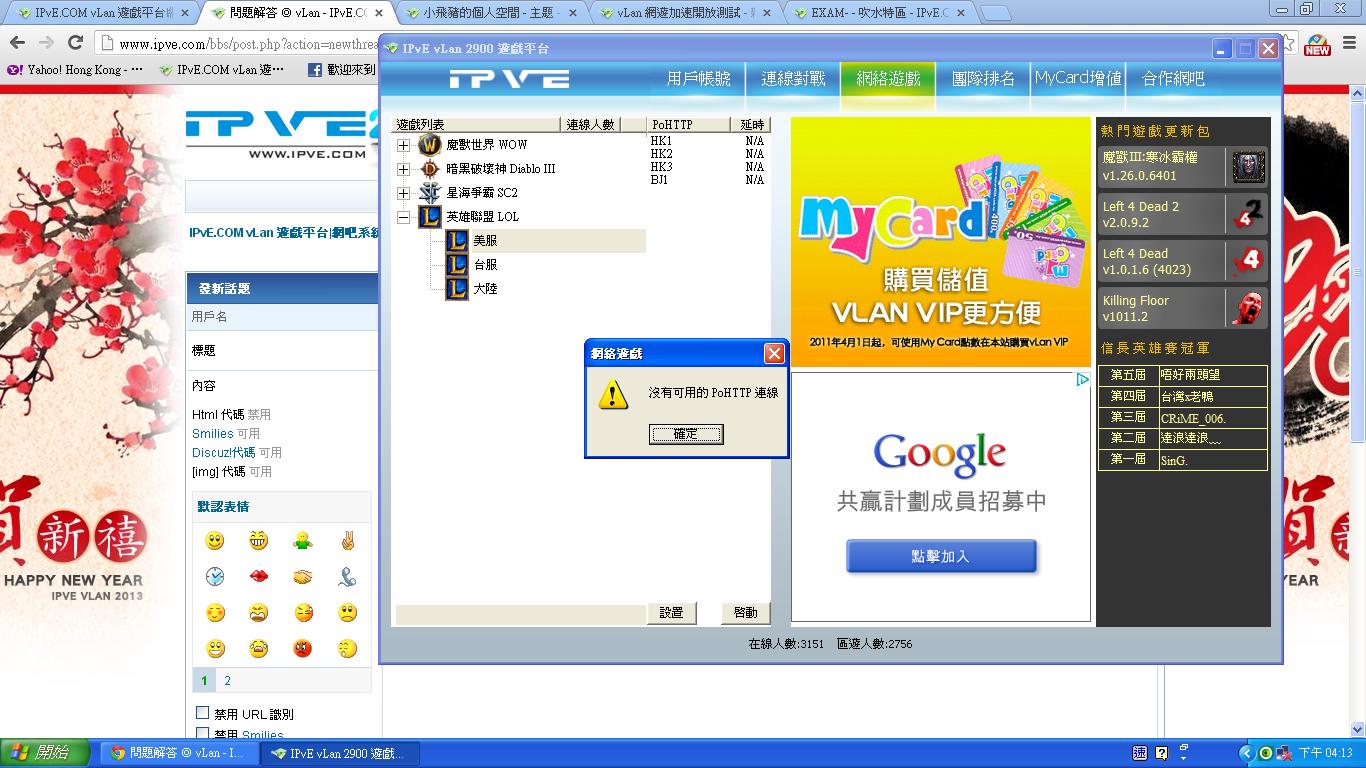Open the Windows 開始 Start menu

[40, 753]
